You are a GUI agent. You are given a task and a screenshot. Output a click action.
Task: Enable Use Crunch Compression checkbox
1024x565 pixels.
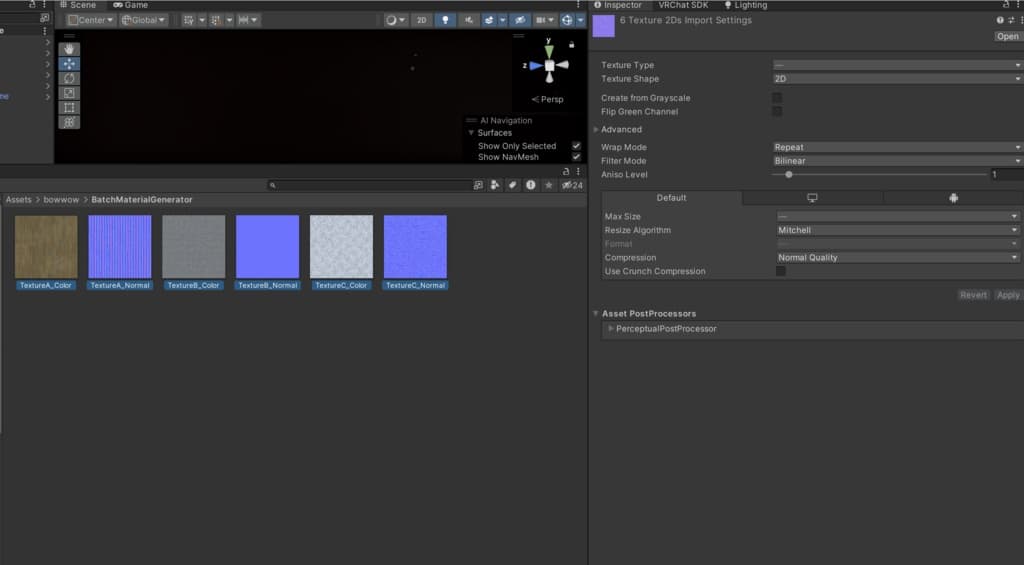tap(781, 271)
